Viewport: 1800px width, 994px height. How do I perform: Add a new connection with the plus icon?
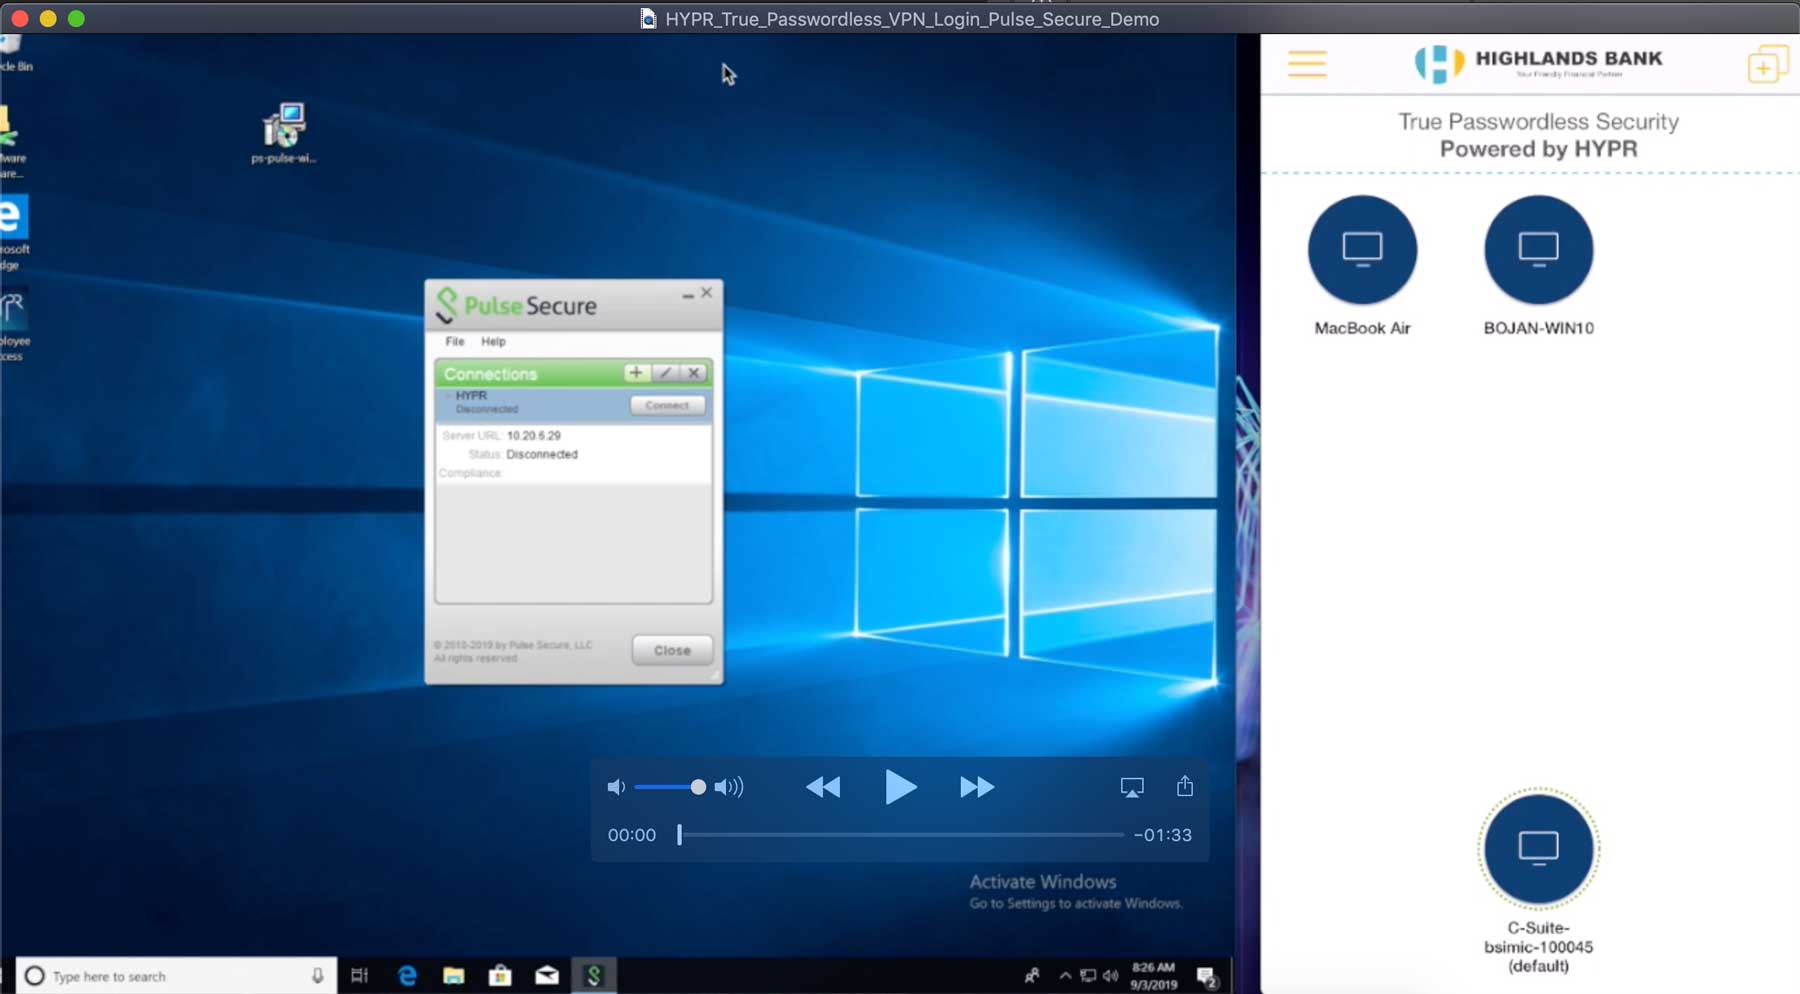tap(636, 373)
